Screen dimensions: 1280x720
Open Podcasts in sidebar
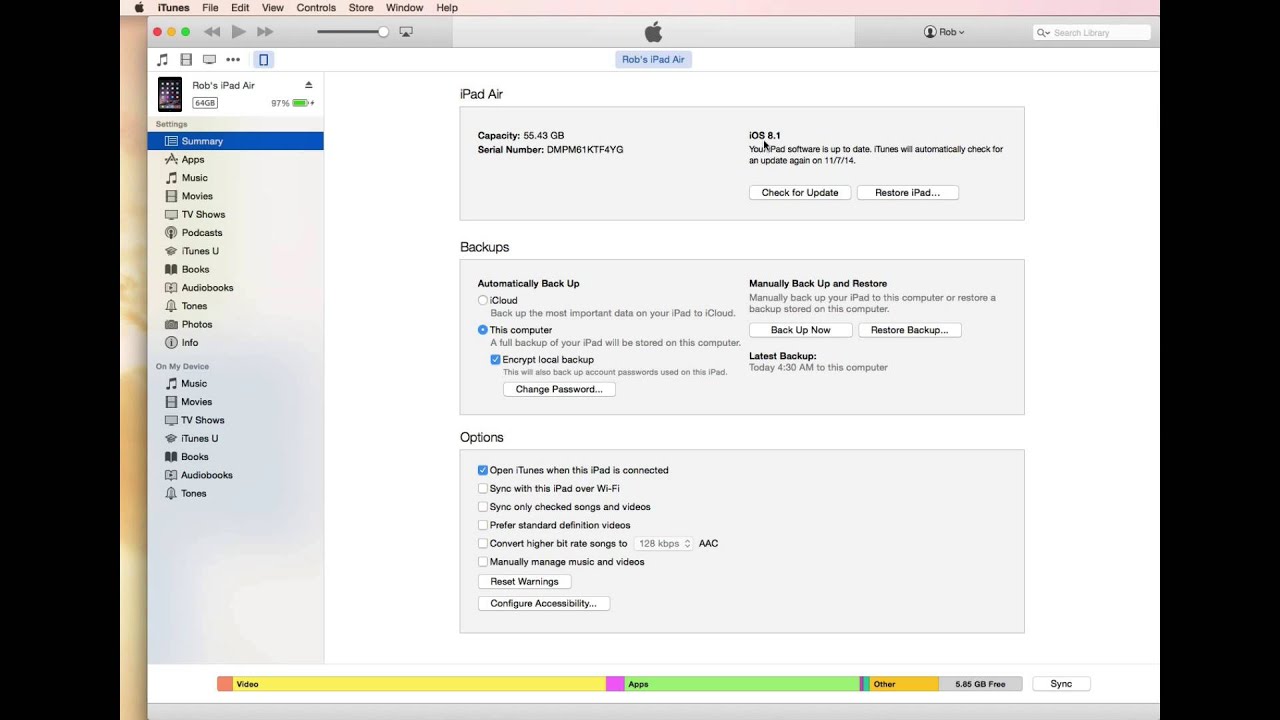202,233
